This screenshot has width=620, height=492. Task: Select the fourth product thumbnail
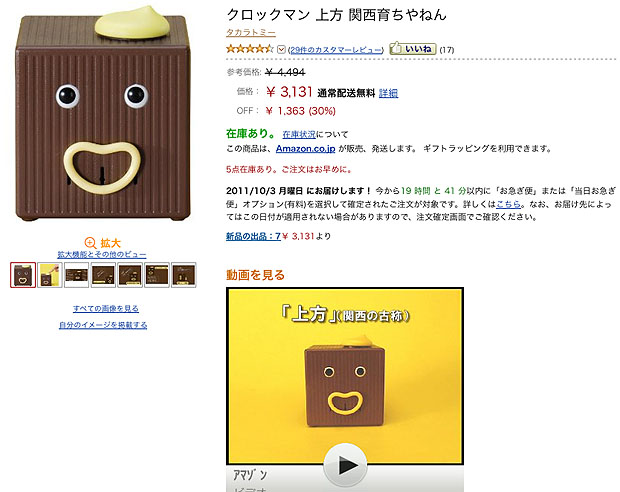coord(103,275)
